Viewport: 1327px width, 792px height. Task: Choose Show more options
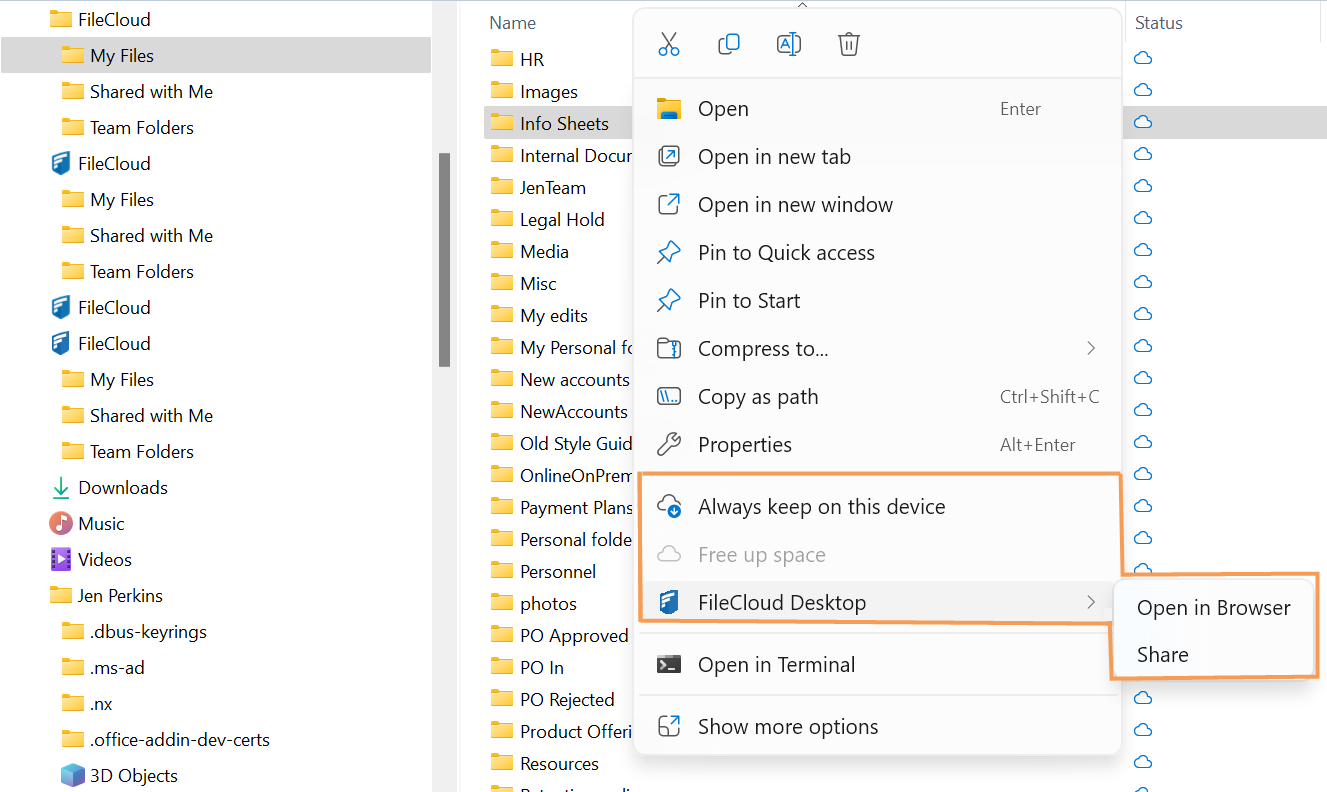click(788, 727)
